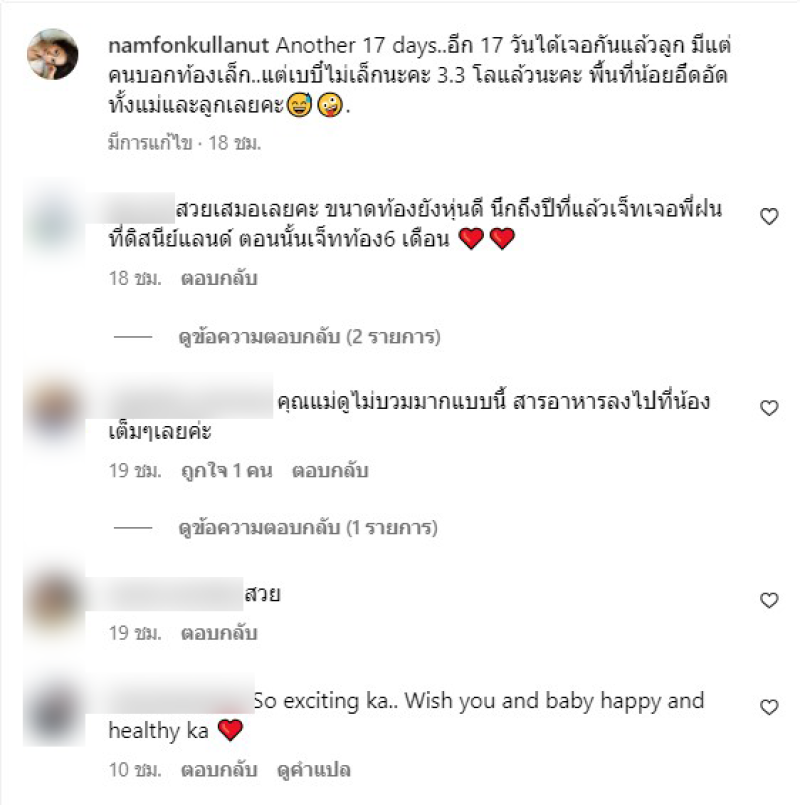
Task: Click the 10 ชม. timestamp on last comment
Action: pyautogui.click(x=135, y=770)
